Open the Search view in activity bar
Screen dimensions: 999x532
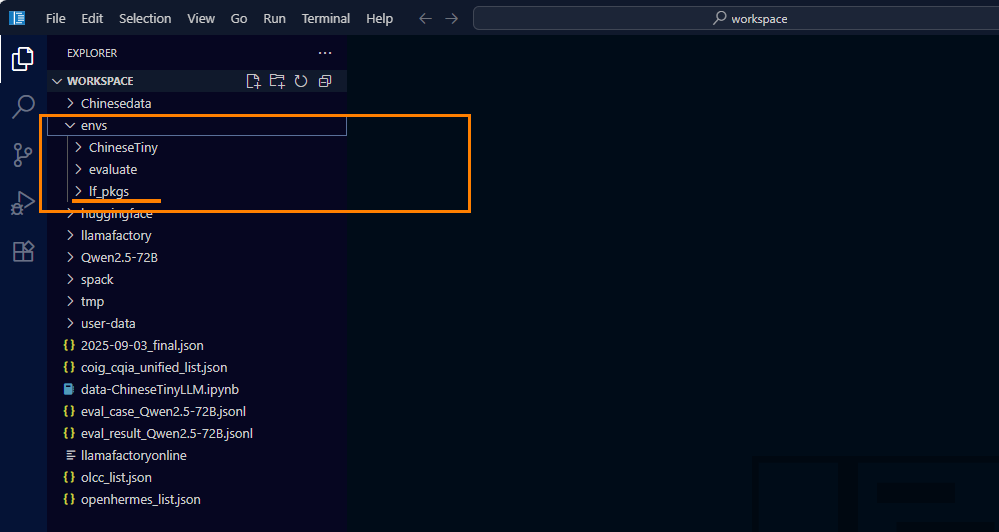coord(23,107)
